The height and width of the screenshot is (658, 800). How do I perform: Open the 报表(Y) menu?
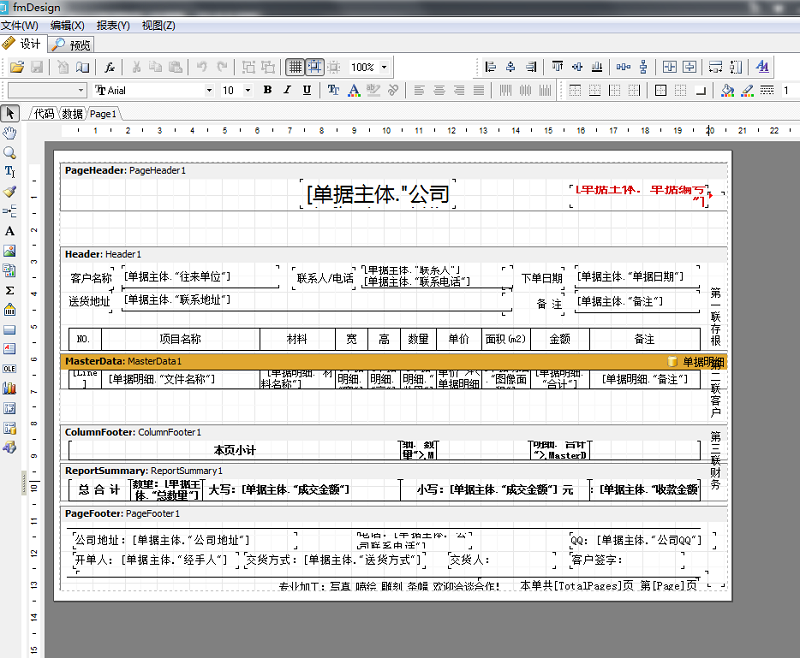pos(114,26)
